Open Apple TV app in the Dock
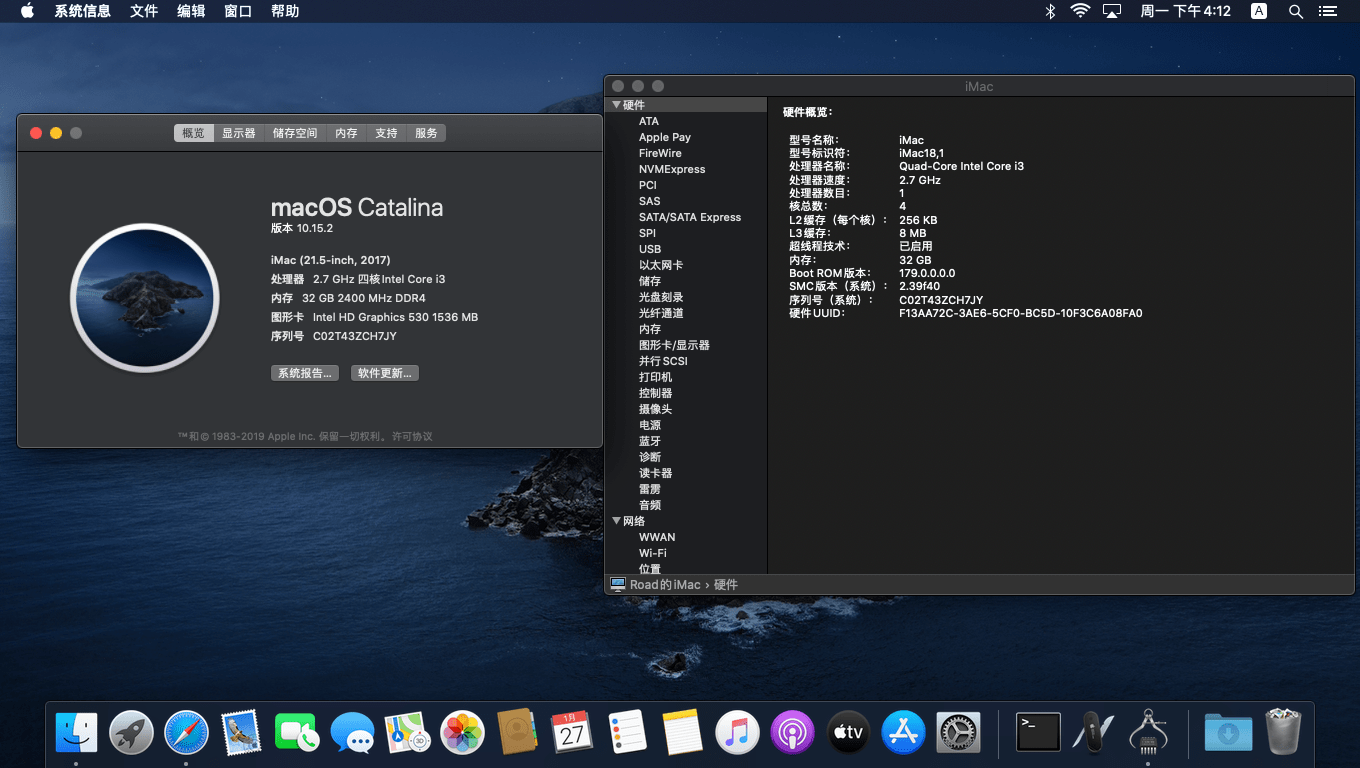 tap(848, 733)
